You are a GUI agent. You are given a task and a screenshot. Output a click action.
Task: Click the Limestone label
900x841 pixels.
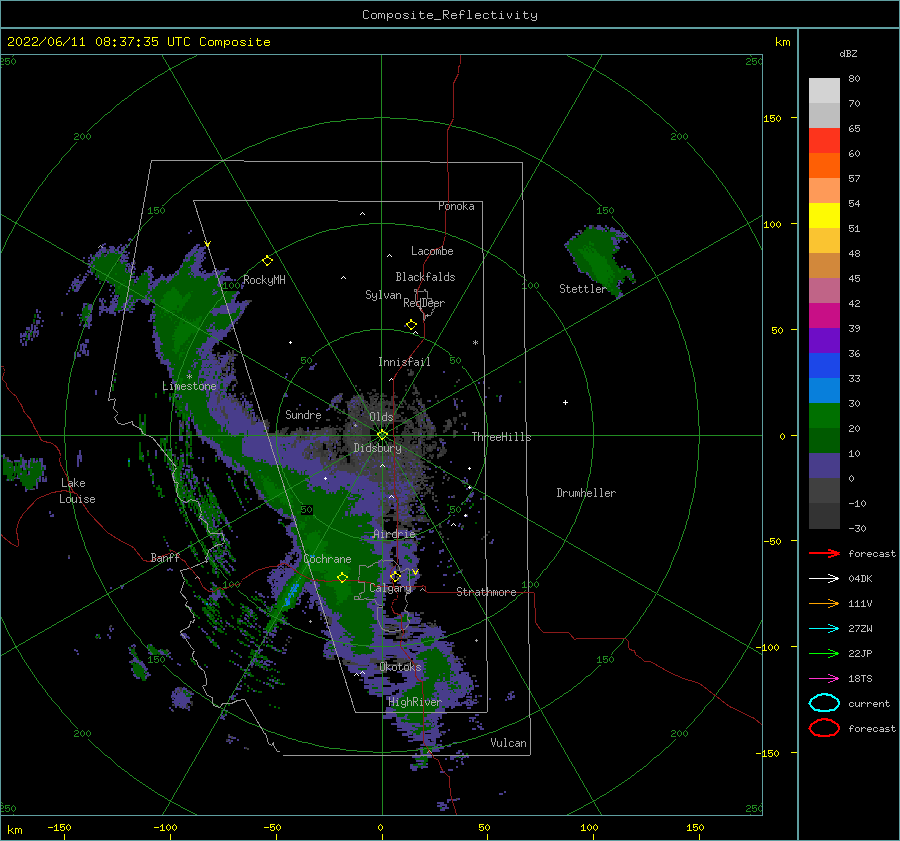tap(189, 386)
